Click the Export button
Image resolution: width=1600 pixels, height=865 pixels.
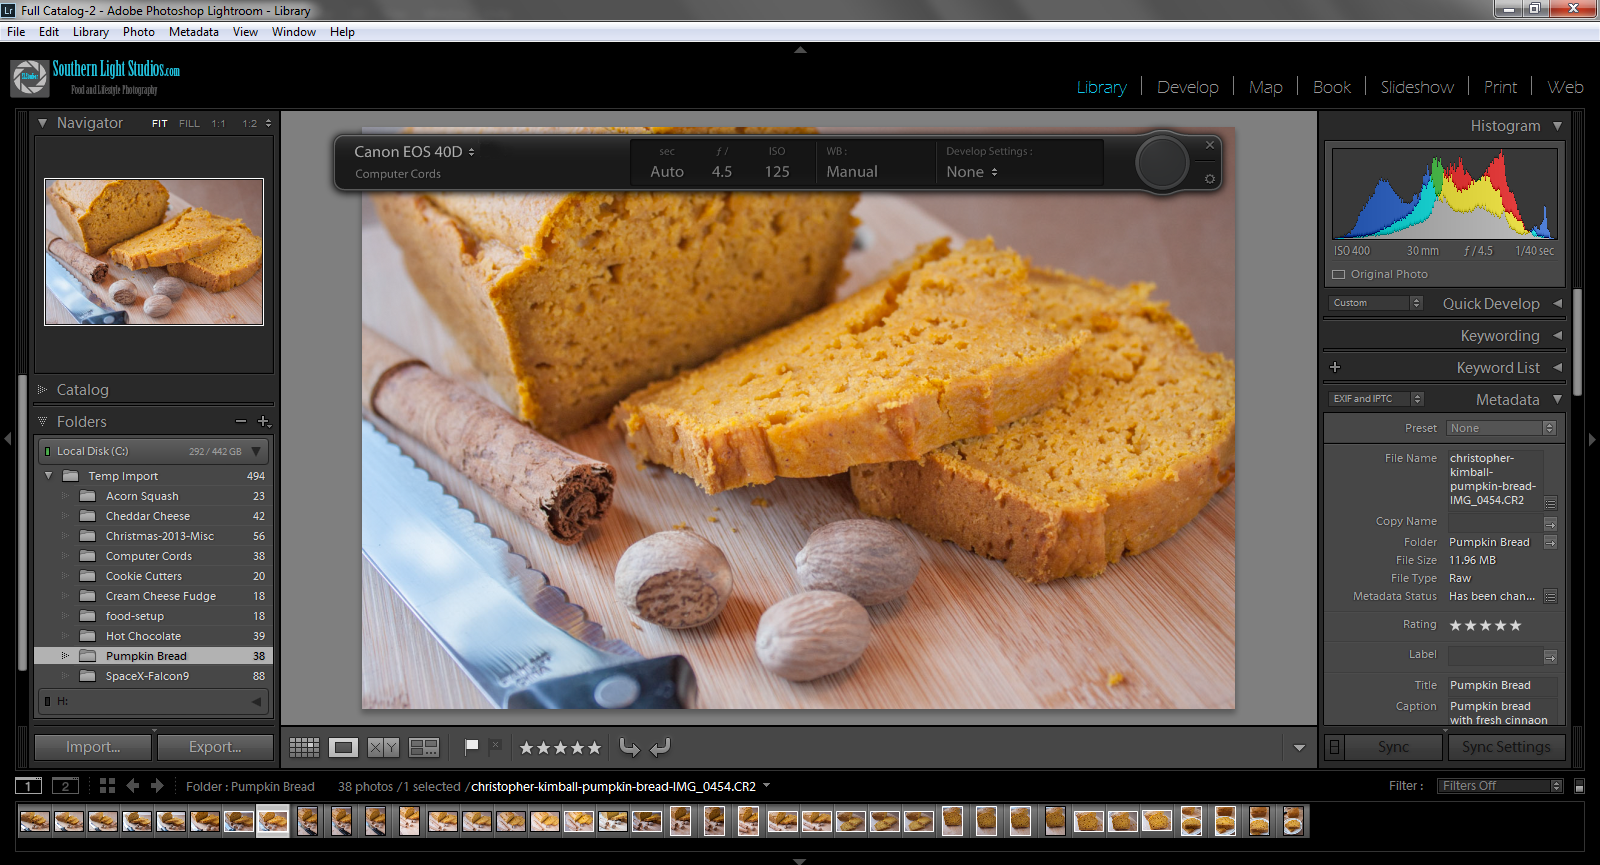tap(215, 747)
